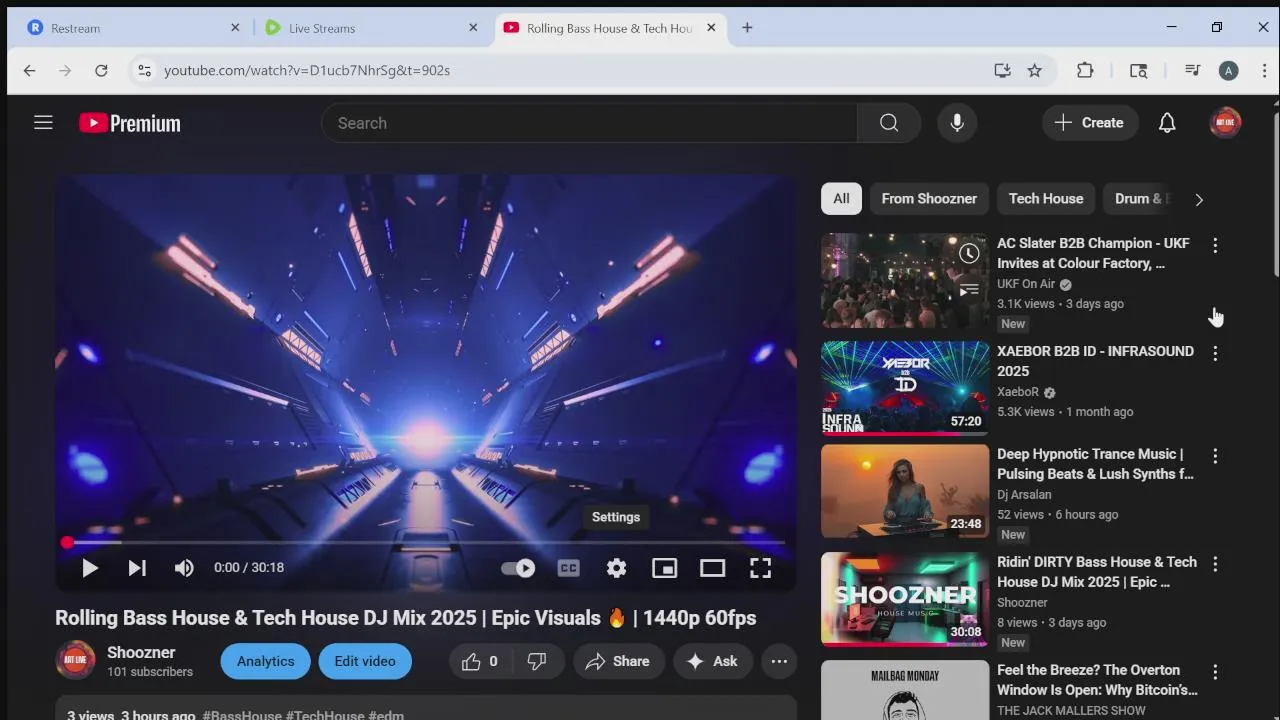This screenshot has height=720, width=1280.
Task: Switch to the Live Streams browser tab
Action: [x=370, y=28]
